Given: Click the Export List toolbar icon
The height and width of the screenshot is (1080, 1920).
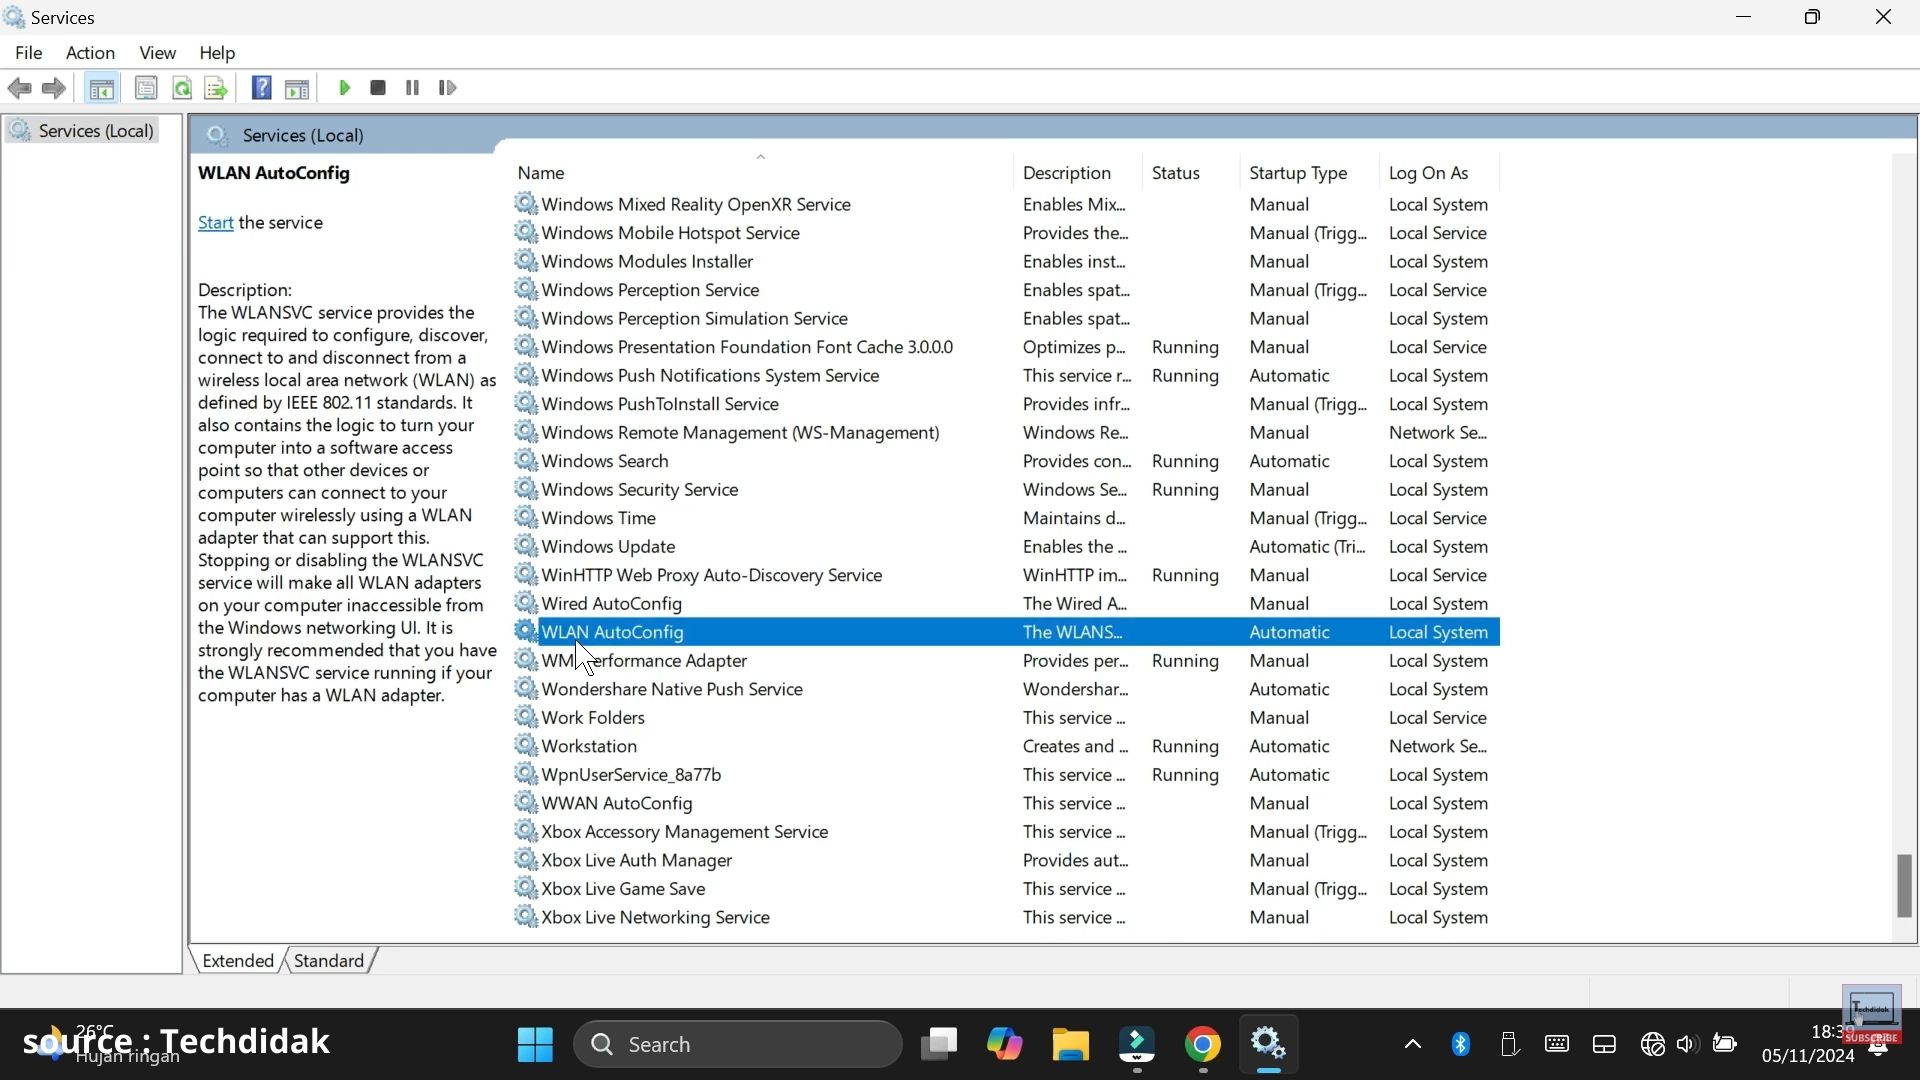Looking at the screenshot, I should pos(216,88).
